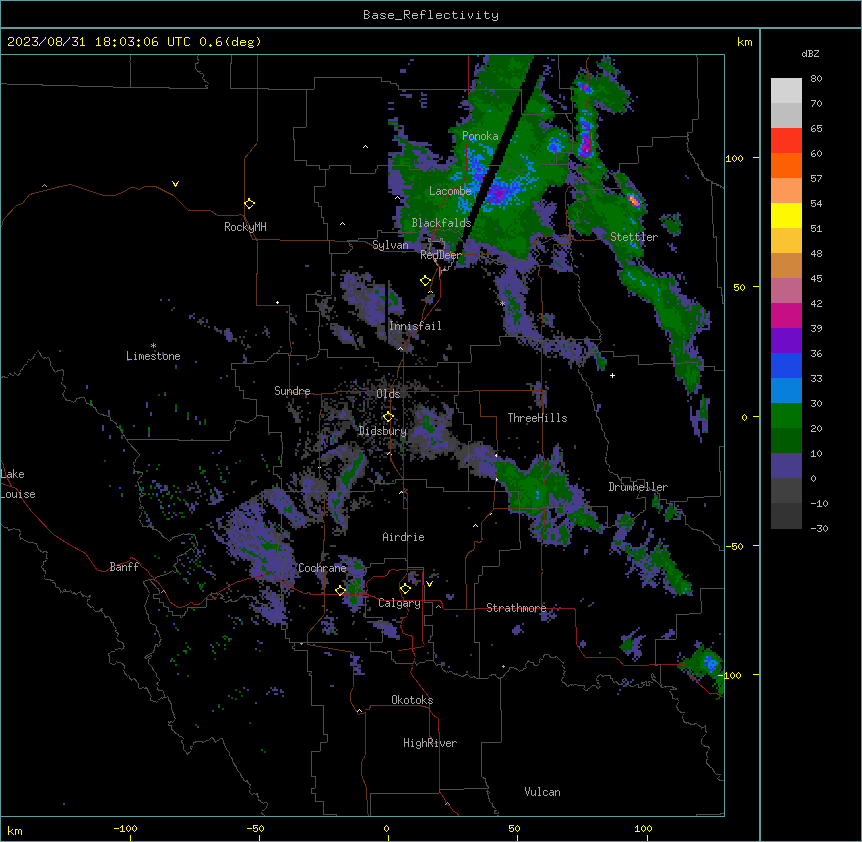This screenshot has height=842, width=862.
Task: Click the yellow diamond marker between Olds and Didsbury
Action: pyautogui.click(x=388, y=417)
